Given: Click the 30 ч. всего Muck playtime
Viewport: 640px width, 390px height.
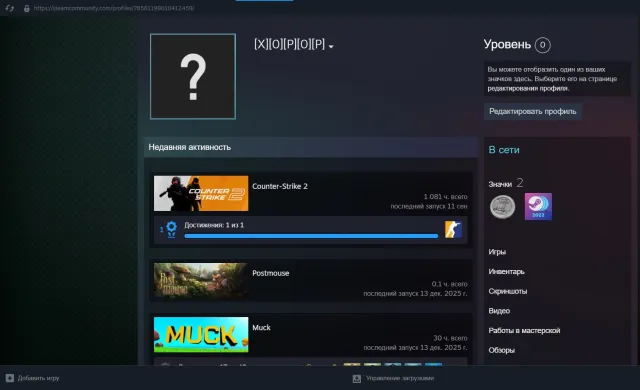Looking at the screenshot, I should (x=450, y=338).
